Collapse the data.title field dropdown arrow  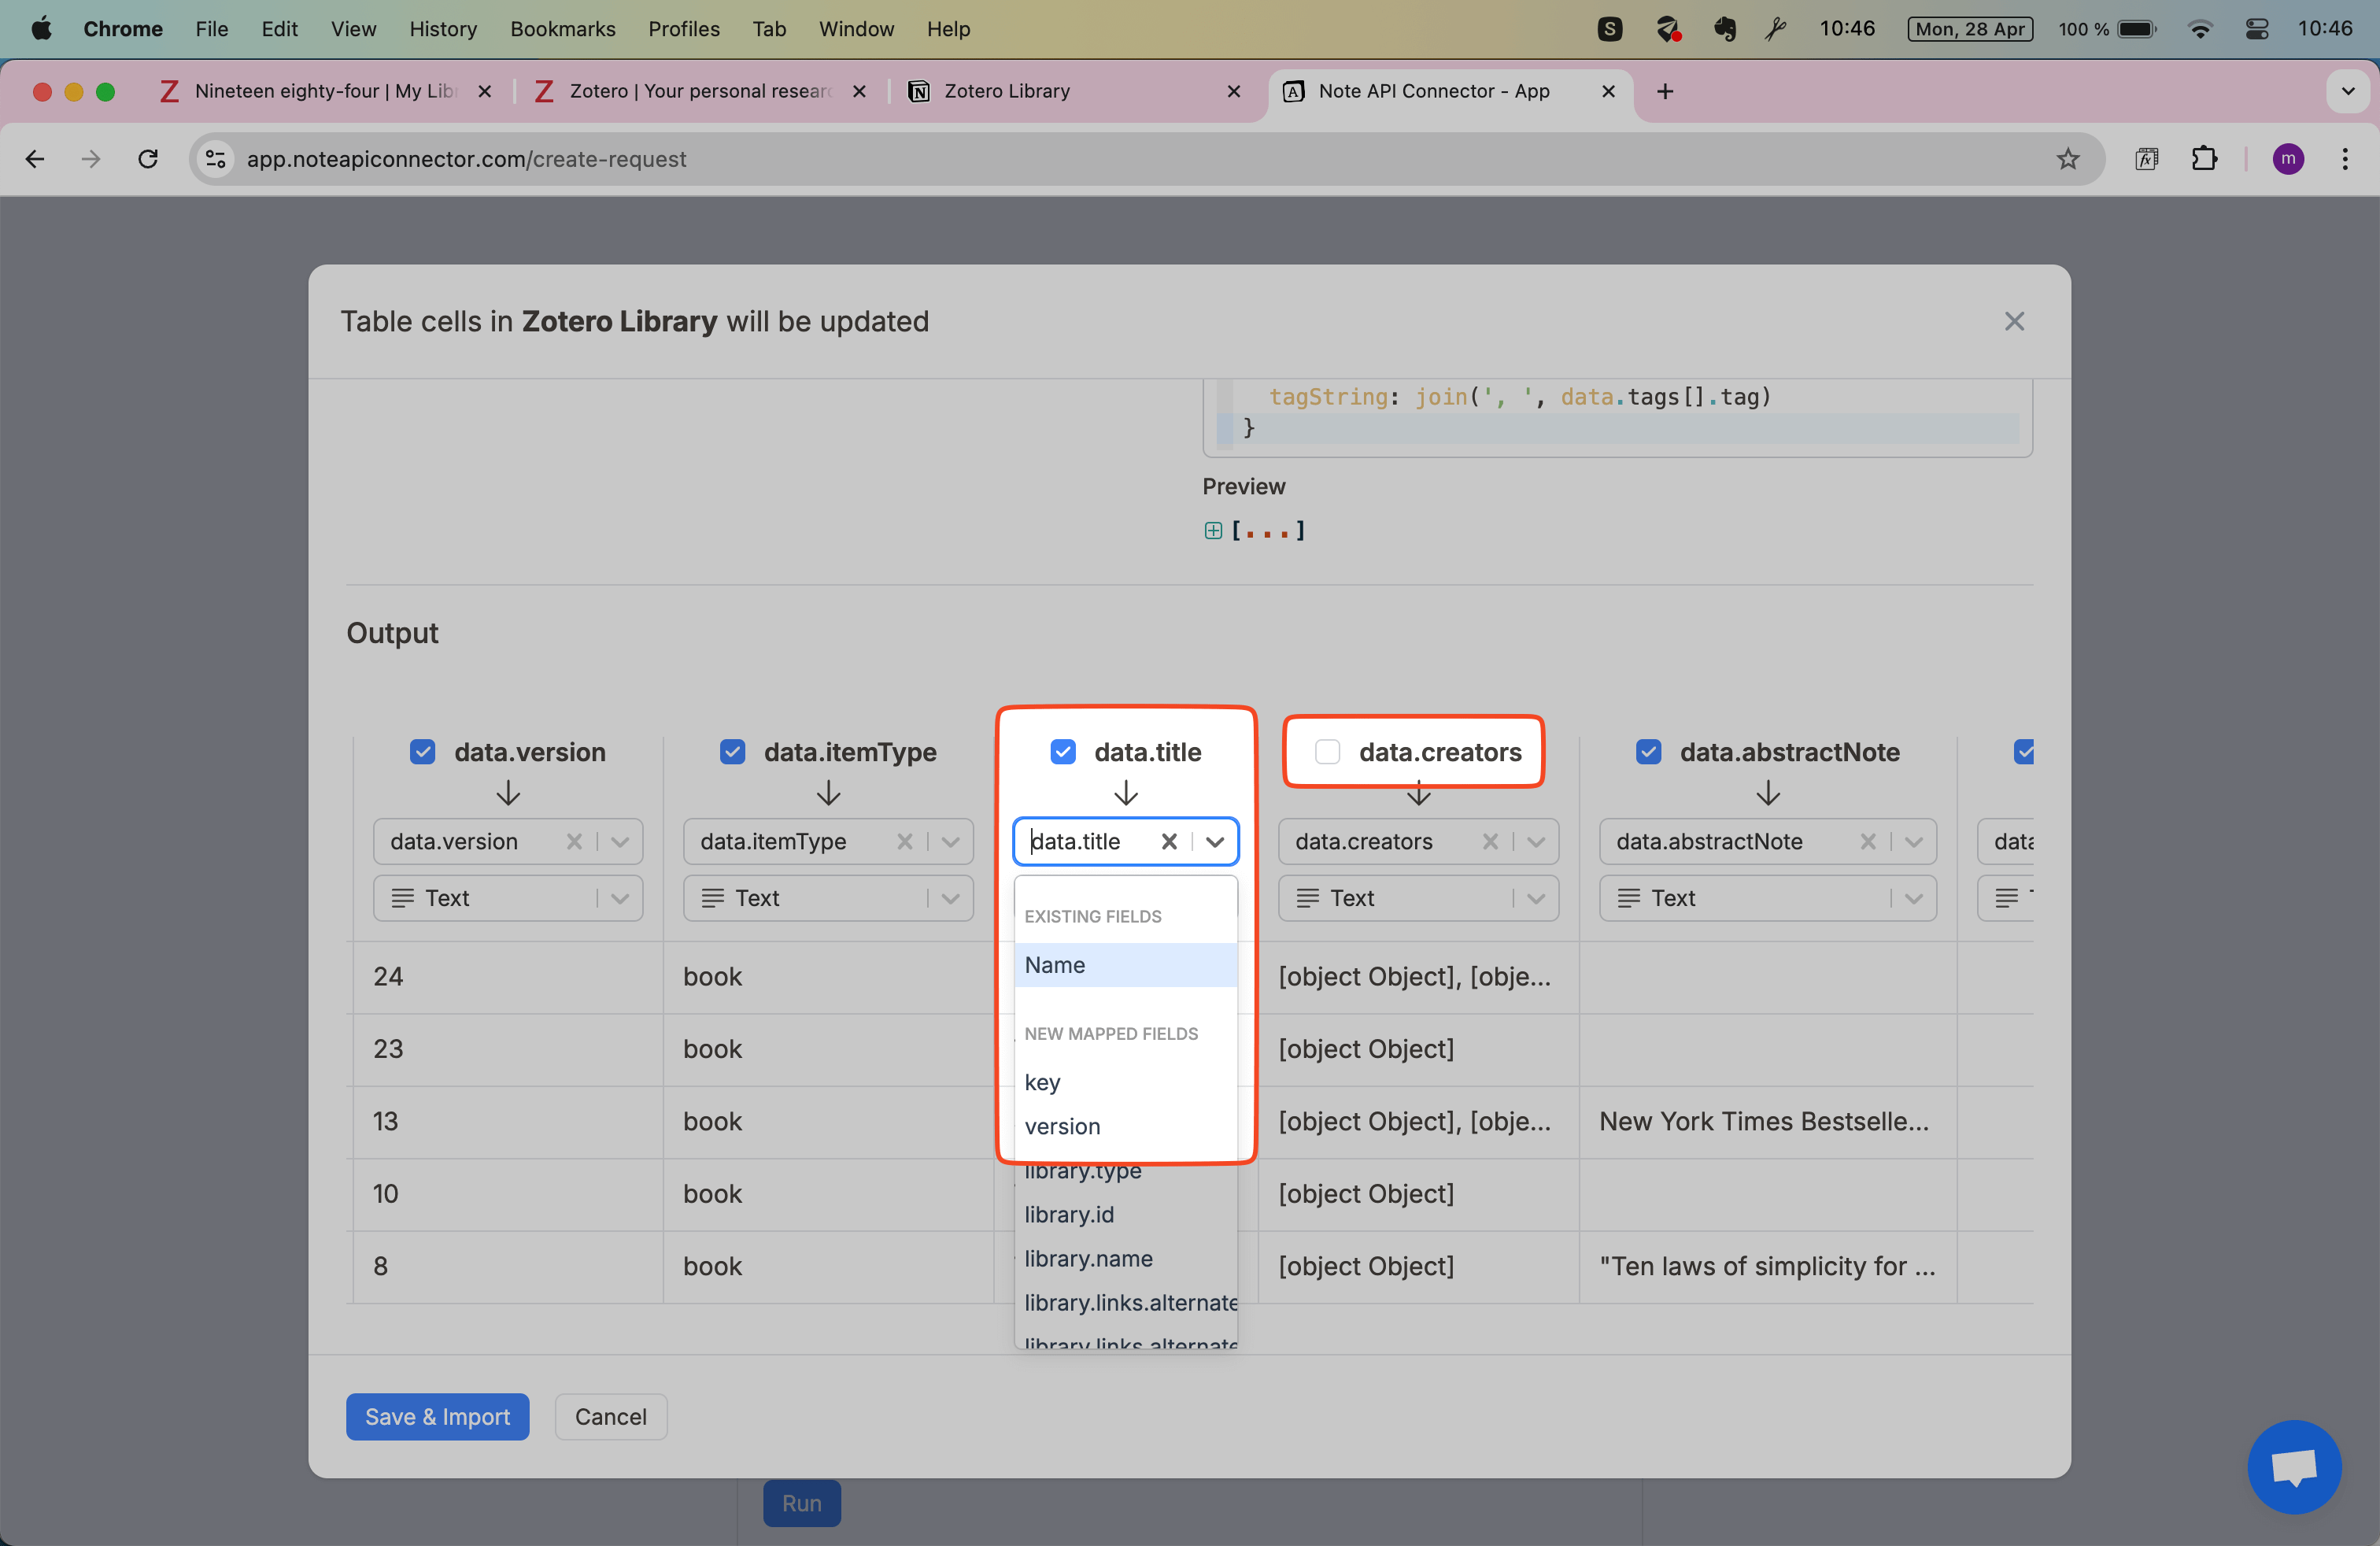tap(1215, 841)
